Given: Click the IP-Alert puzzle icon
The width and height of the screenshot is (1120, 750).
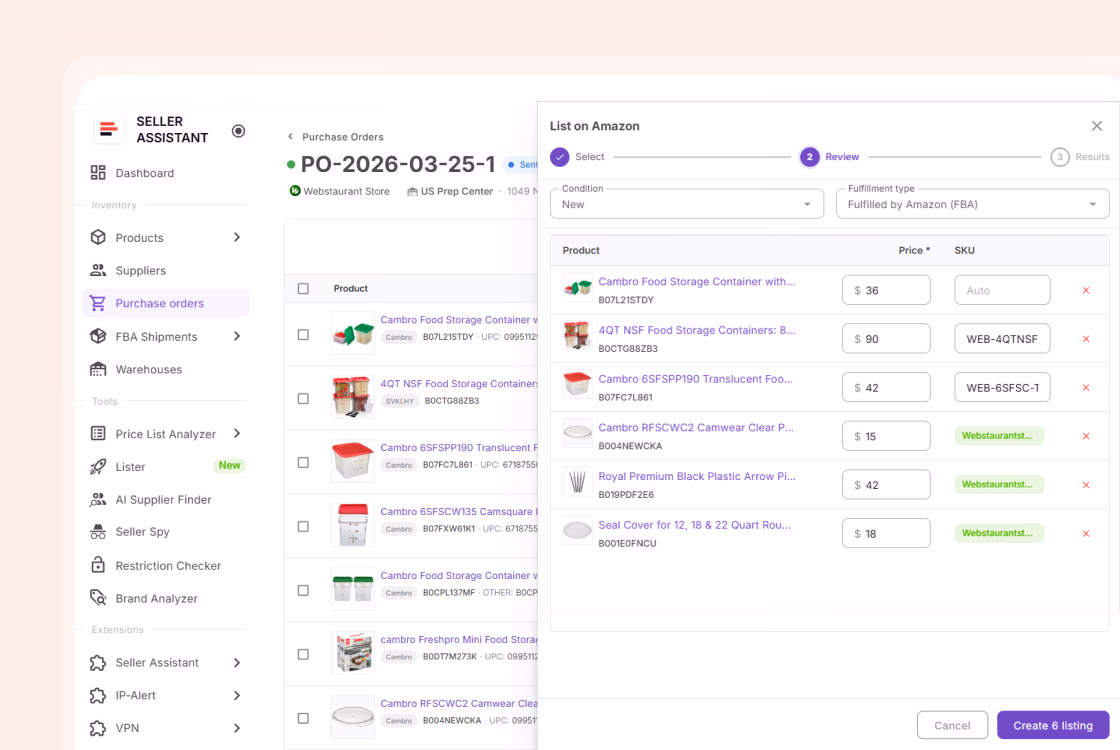Looking at the screenshot, I should [98, 695].
